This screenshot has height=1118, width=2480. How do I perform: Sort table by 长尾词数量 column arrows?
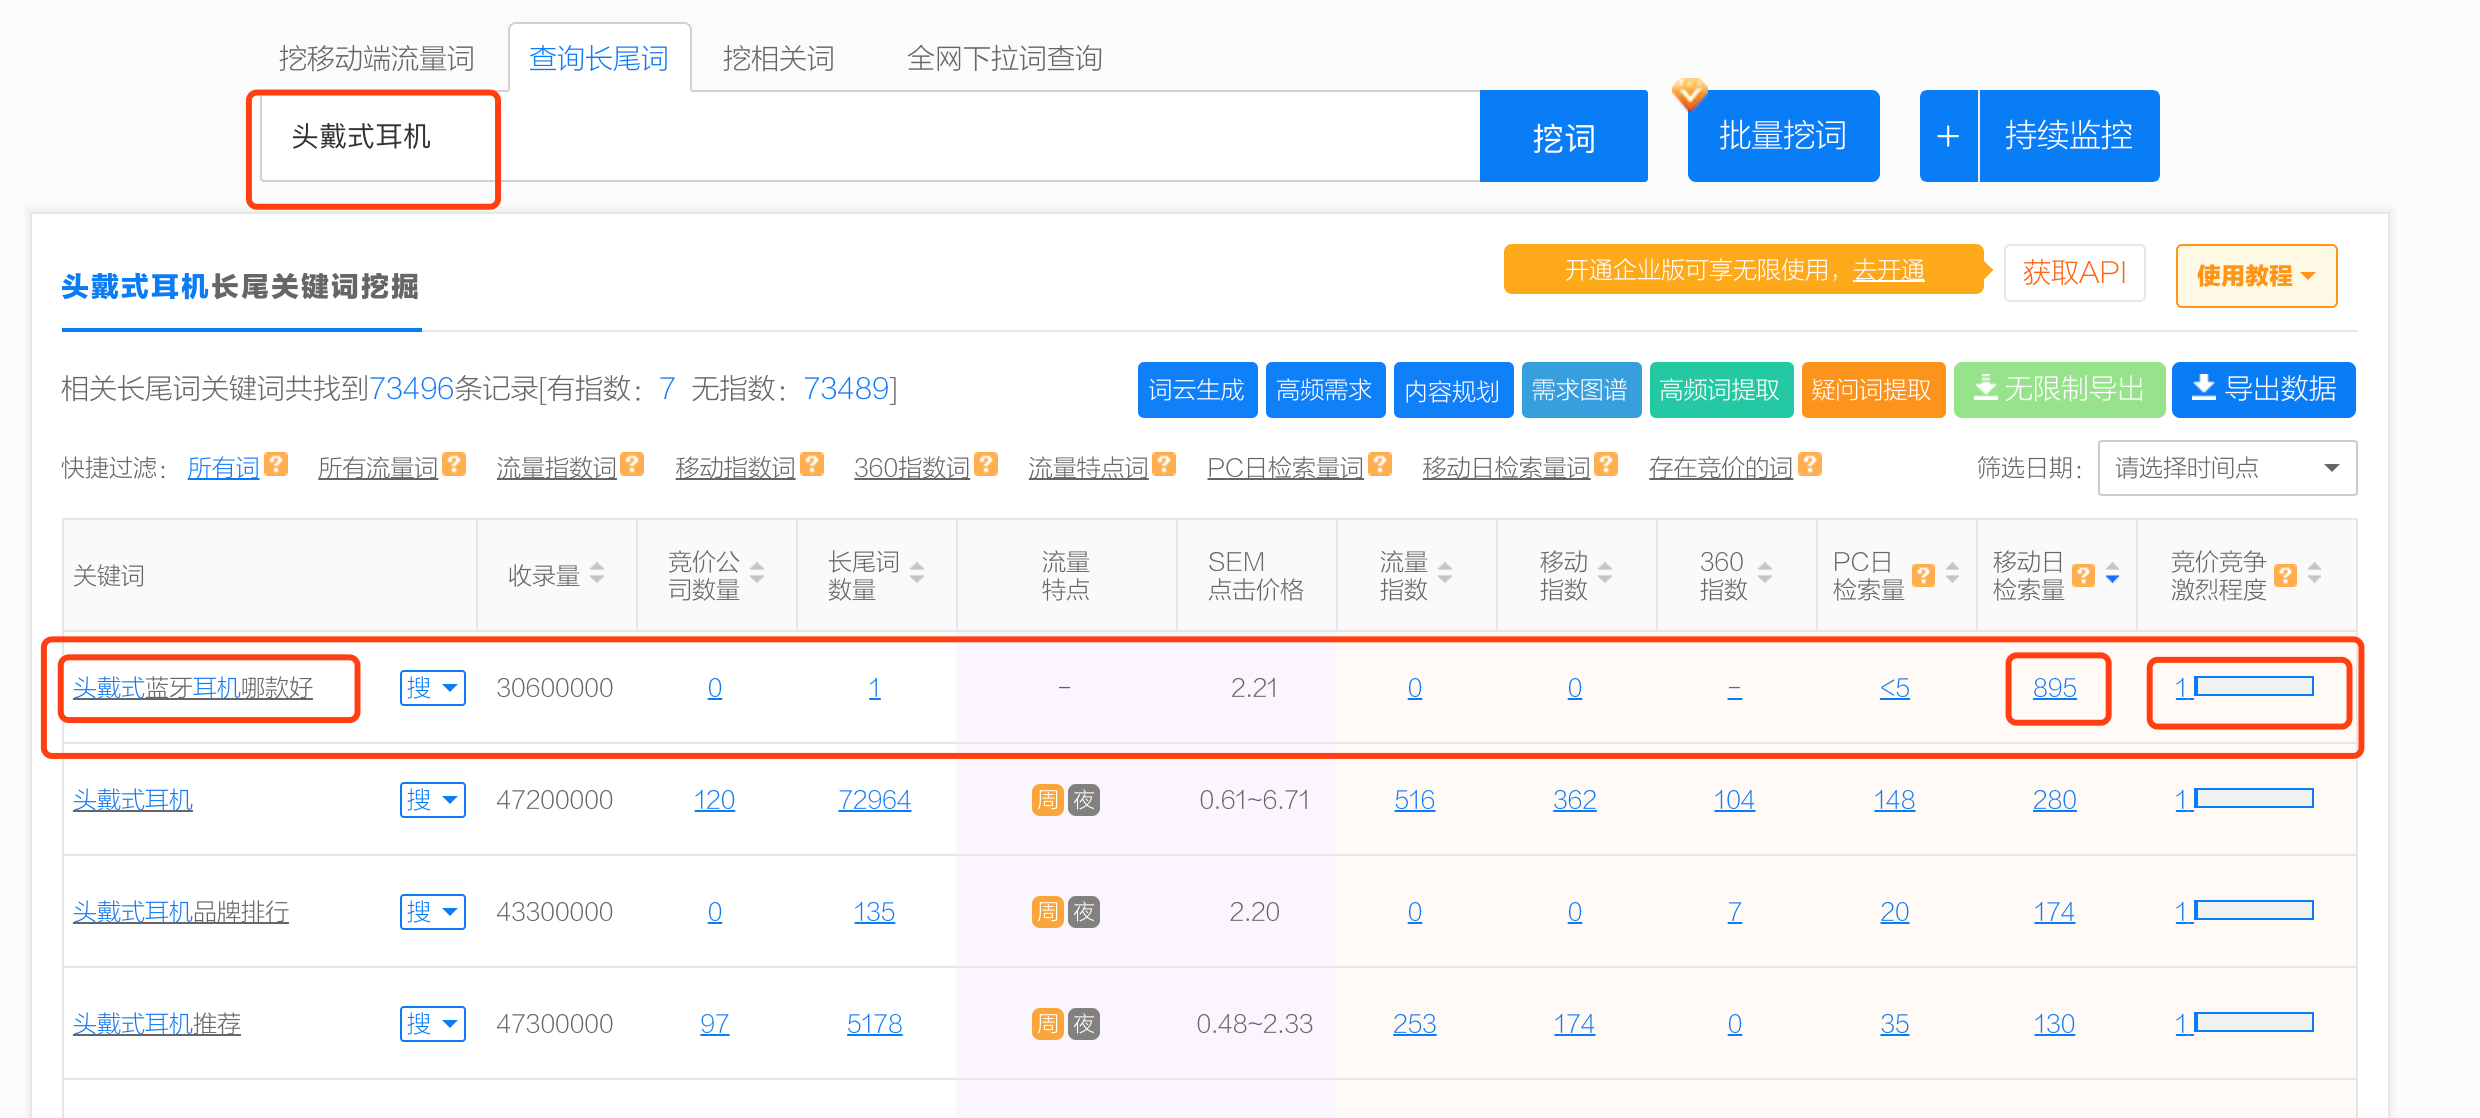pyautogui.click(x=917, y=573)
